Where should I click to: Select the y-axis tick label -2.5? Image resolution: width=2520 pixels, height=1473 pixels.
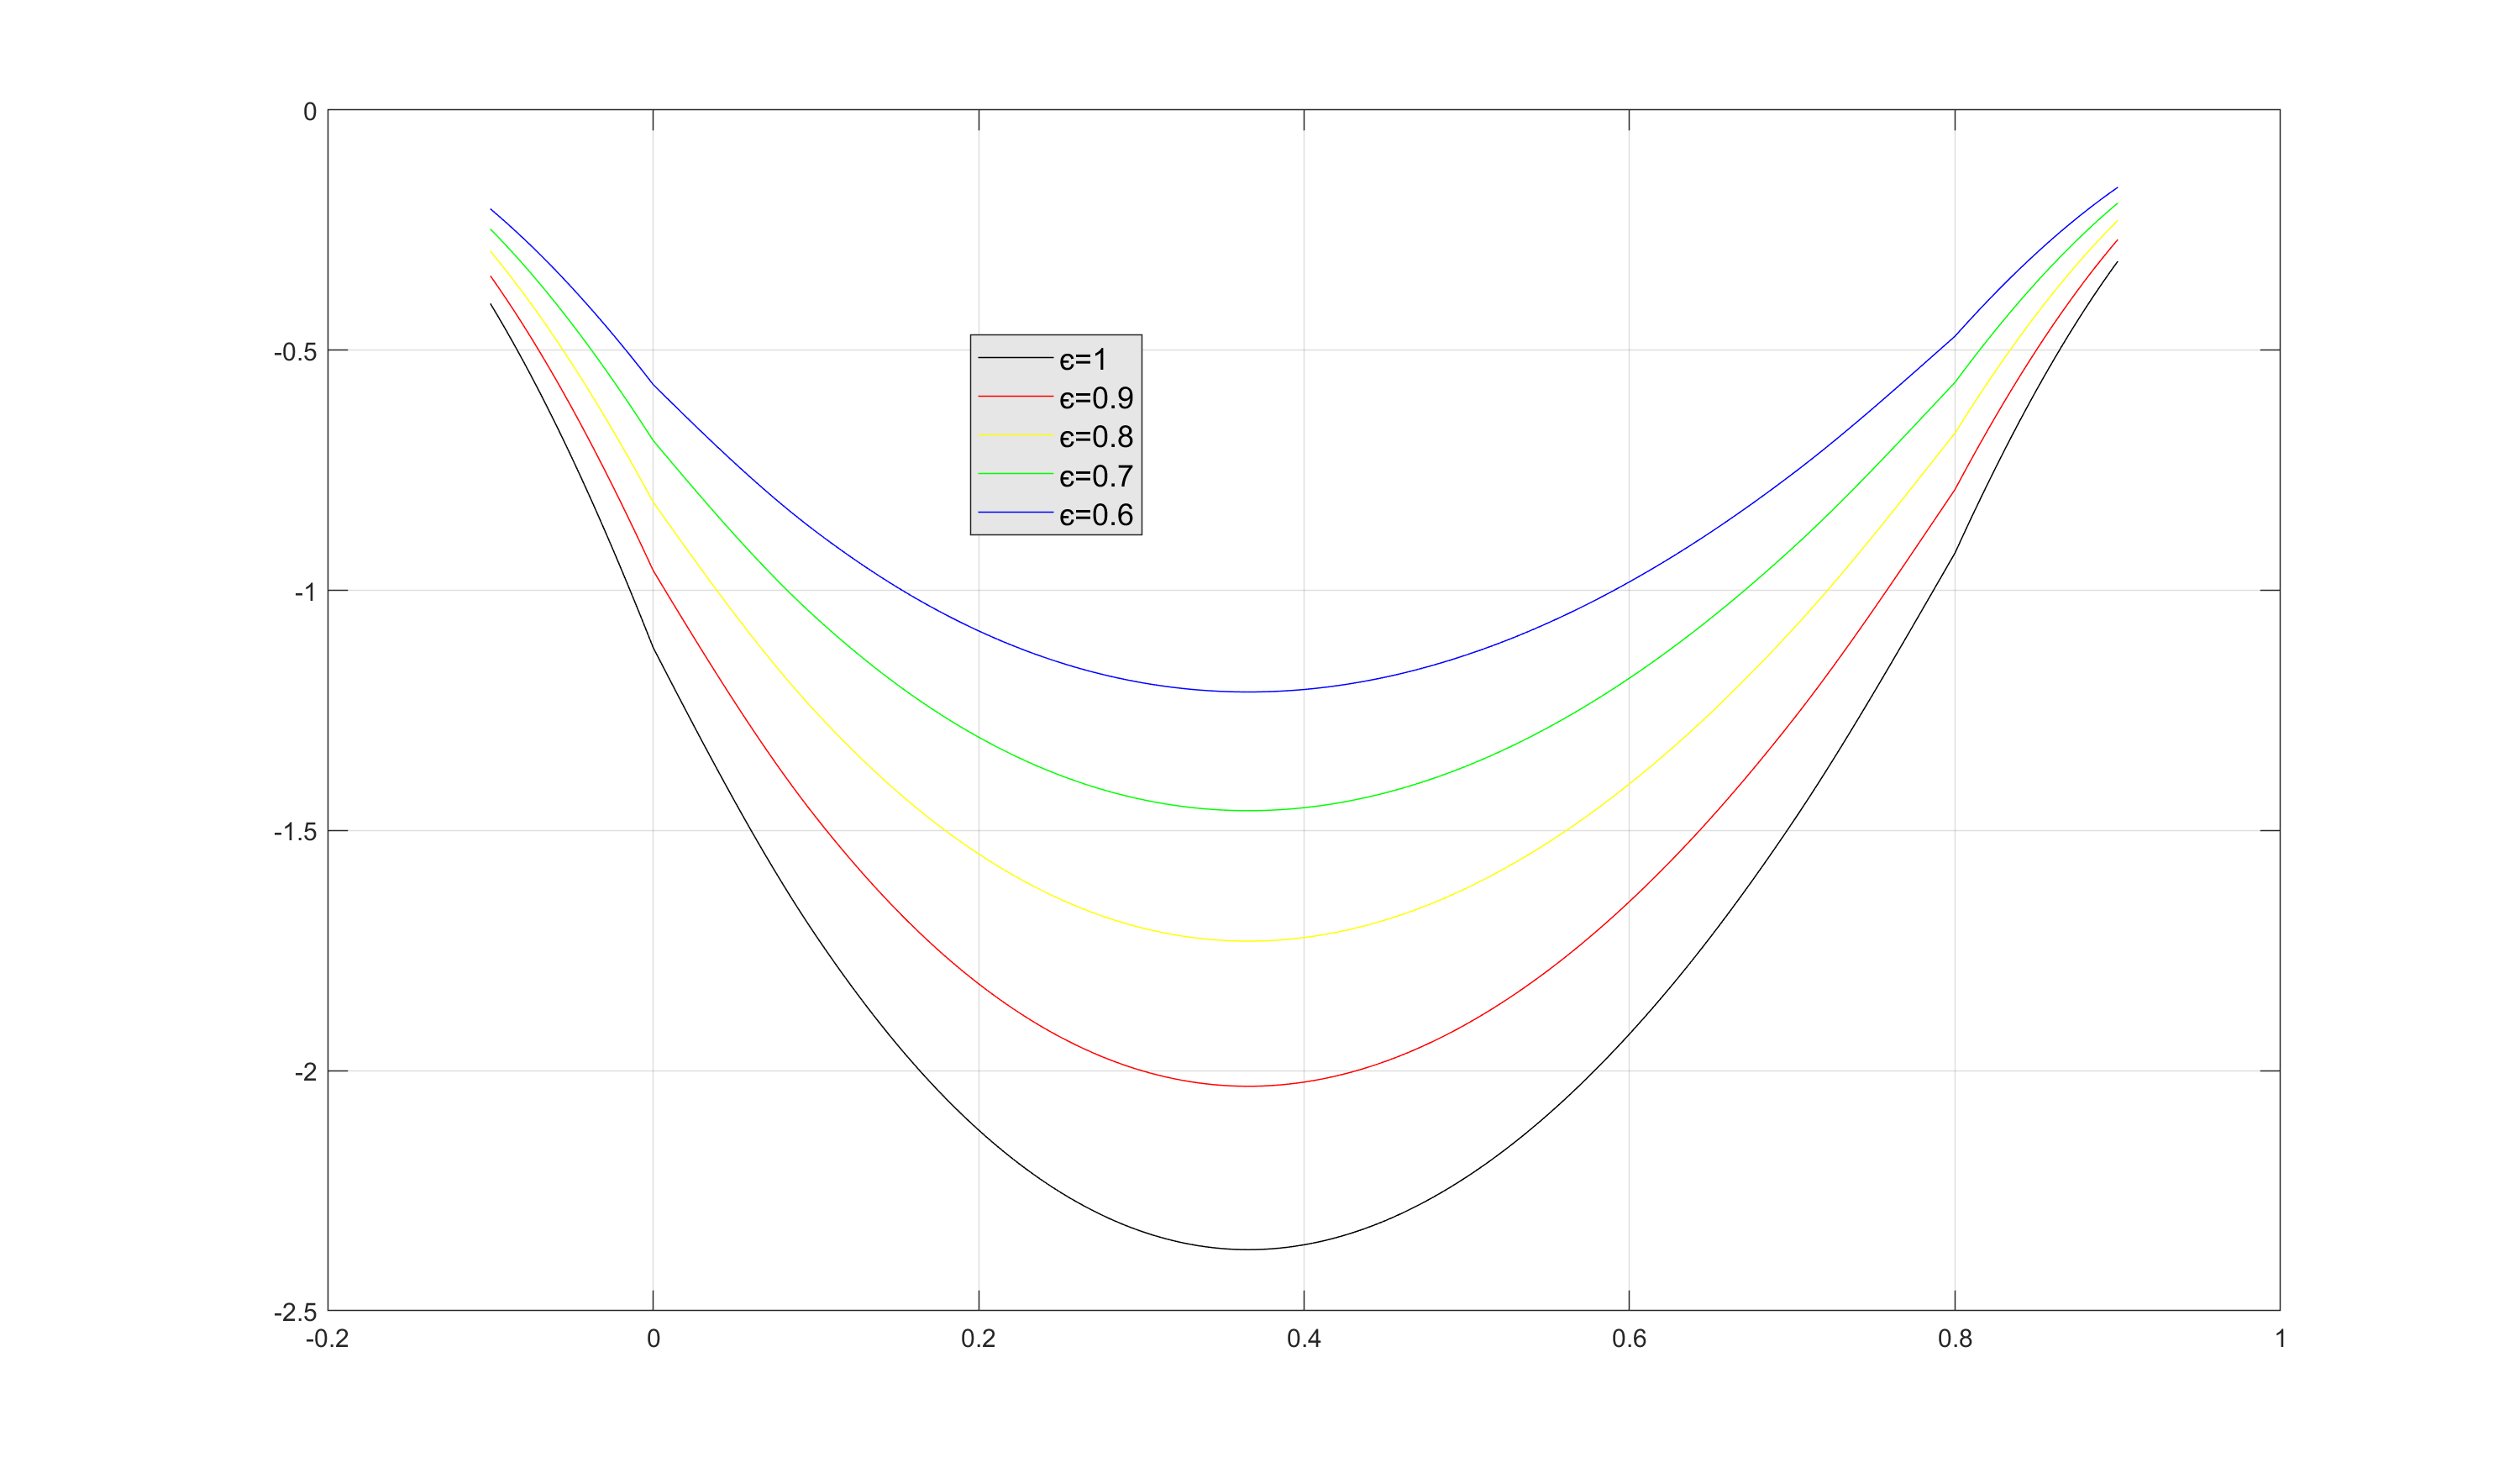(x=295, y=1312)
